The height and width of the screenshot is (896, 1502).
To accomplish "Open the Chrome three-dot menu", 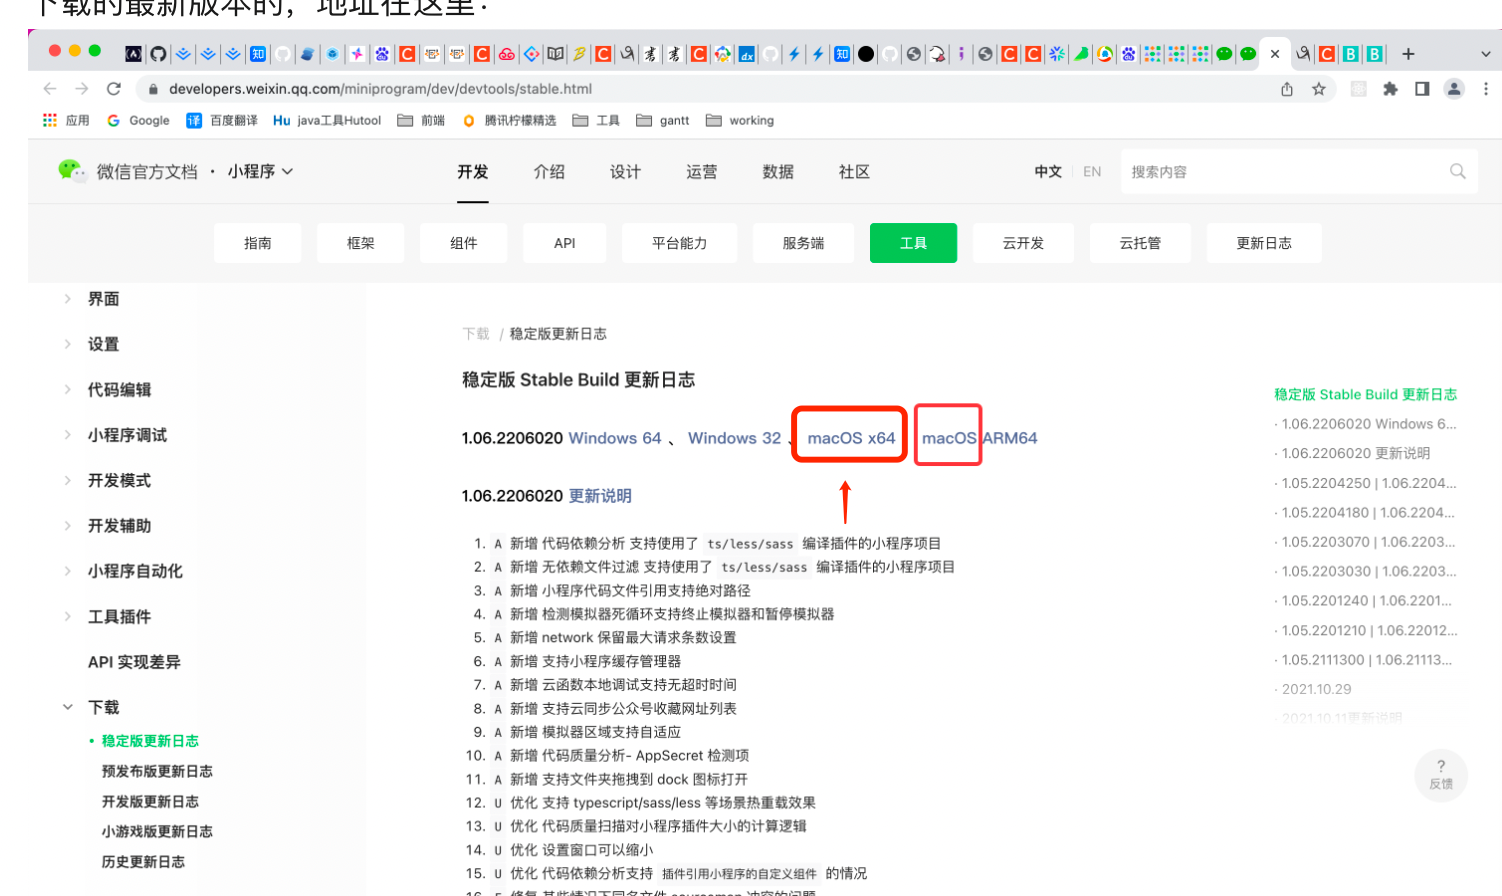I will pos(1486,89).
